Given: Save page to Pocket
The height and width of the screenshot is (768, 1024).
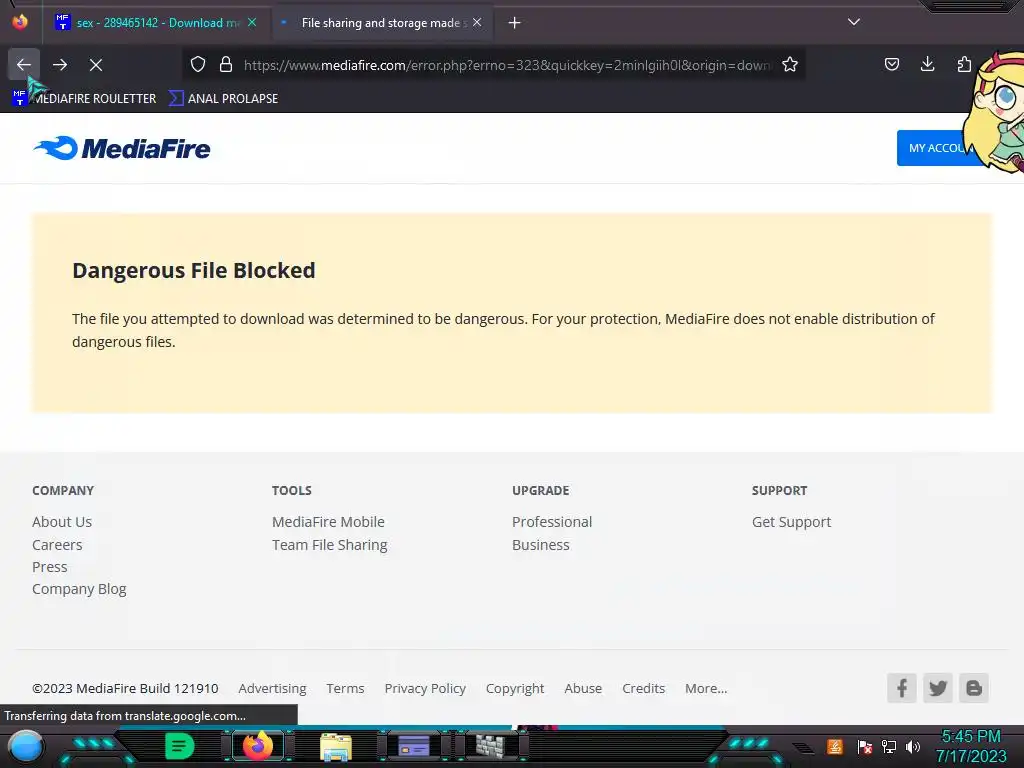Looking at the screenshot, I should tap(892, 65).
